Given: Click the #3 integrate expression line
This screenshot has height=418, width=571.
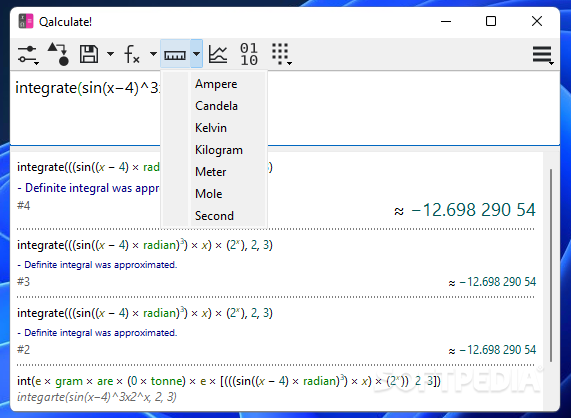Looking at the screenshot, I should click(x=145, y=245).
